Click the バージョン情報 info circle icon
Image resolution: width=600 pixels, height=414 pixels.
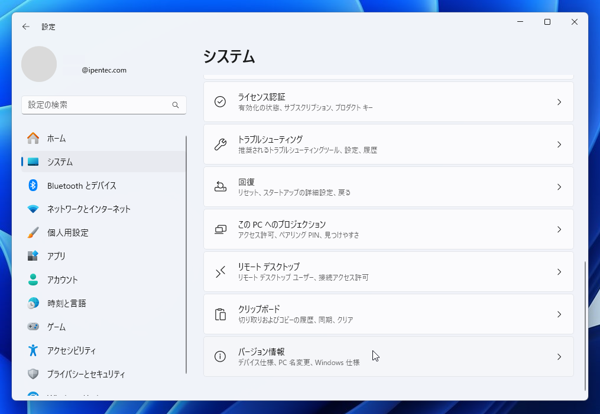(x=220, y=357)
